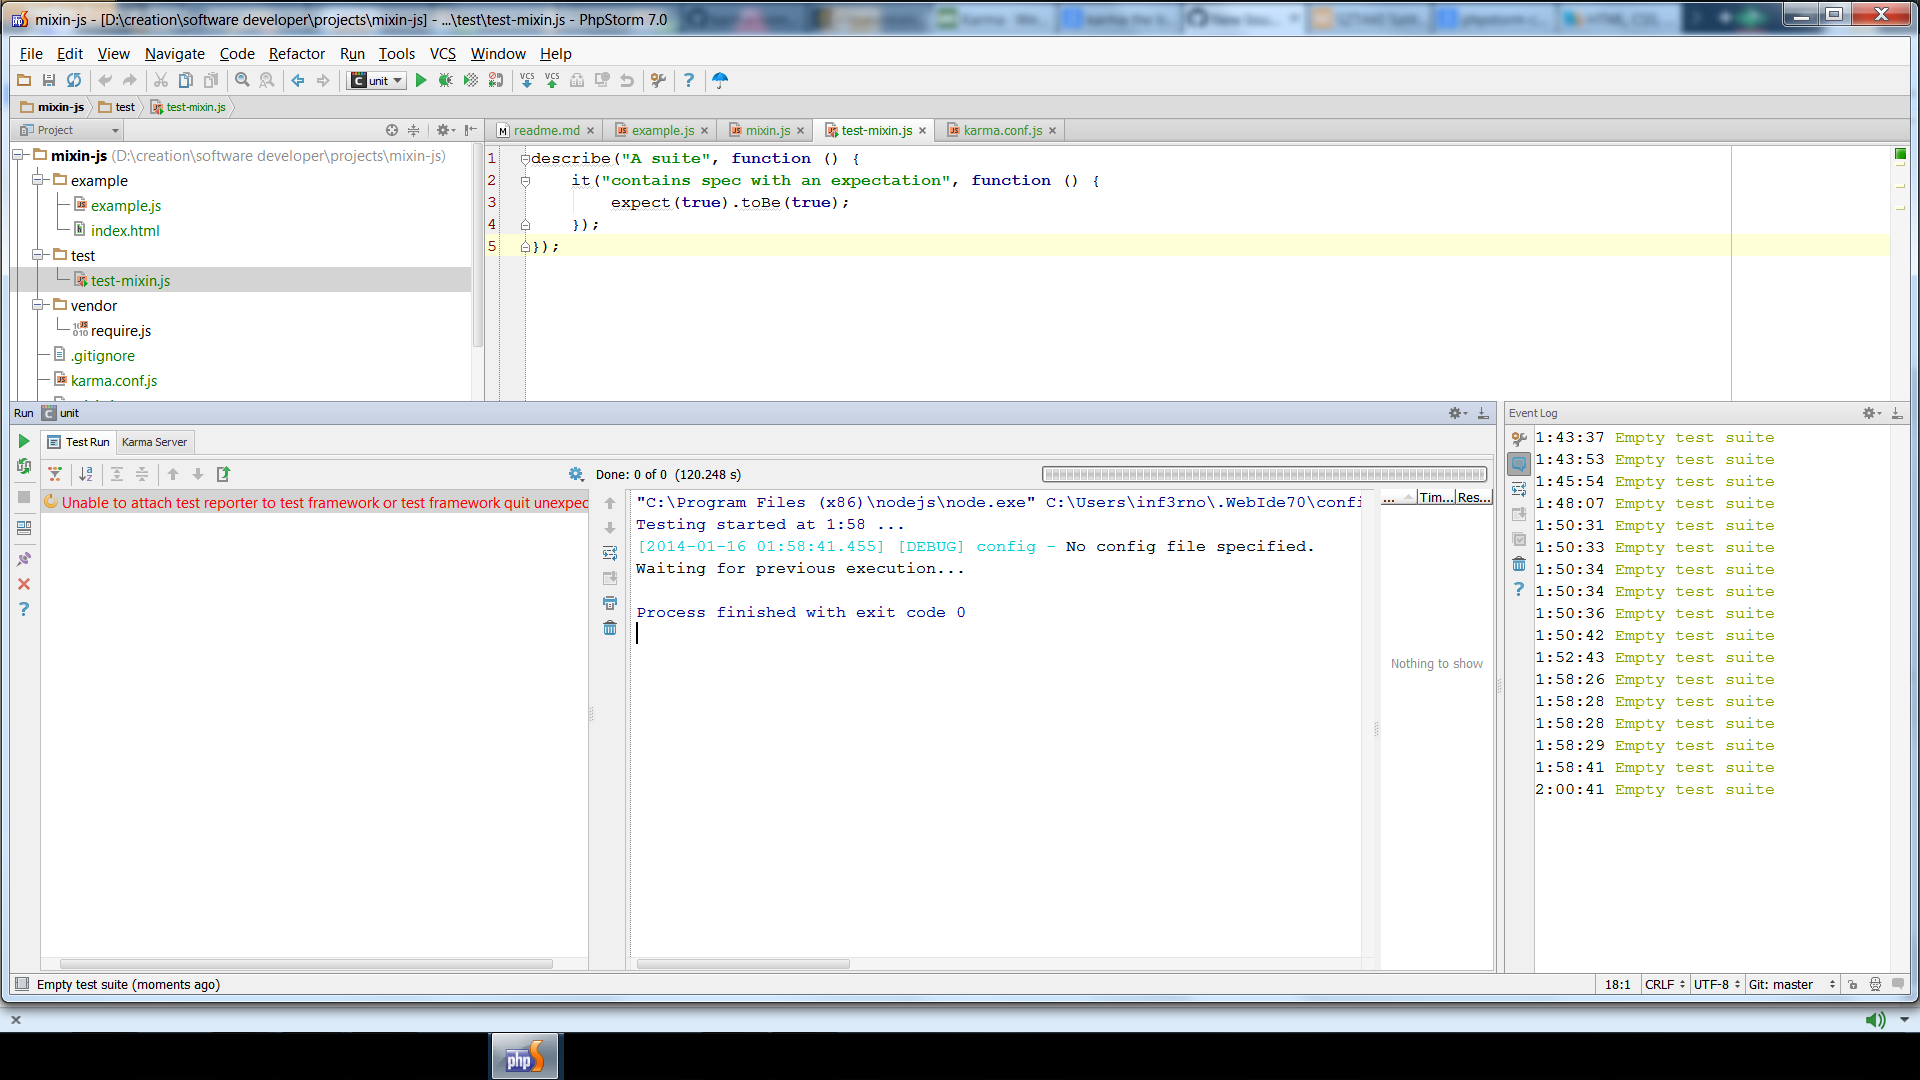The image size is (1920, 1080).
Task: Switch to the Karma Server tab
Action: coord(154,442)
